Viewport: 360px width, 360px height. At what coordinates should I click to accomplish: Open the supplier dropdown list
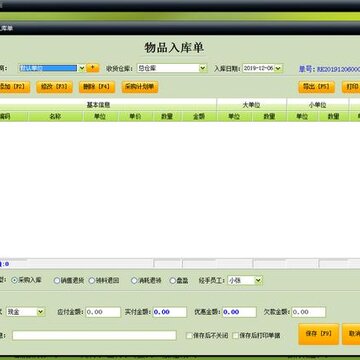82,68
